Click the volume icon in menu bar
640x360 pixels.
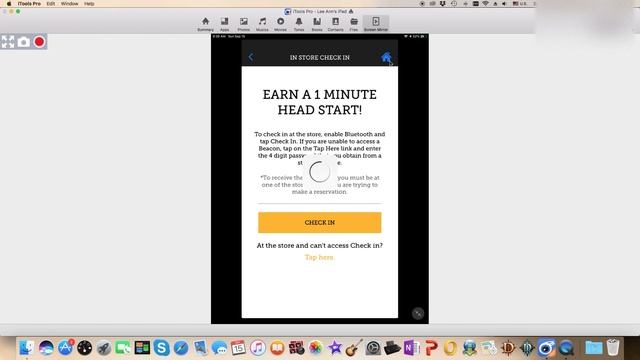point(504,4)
